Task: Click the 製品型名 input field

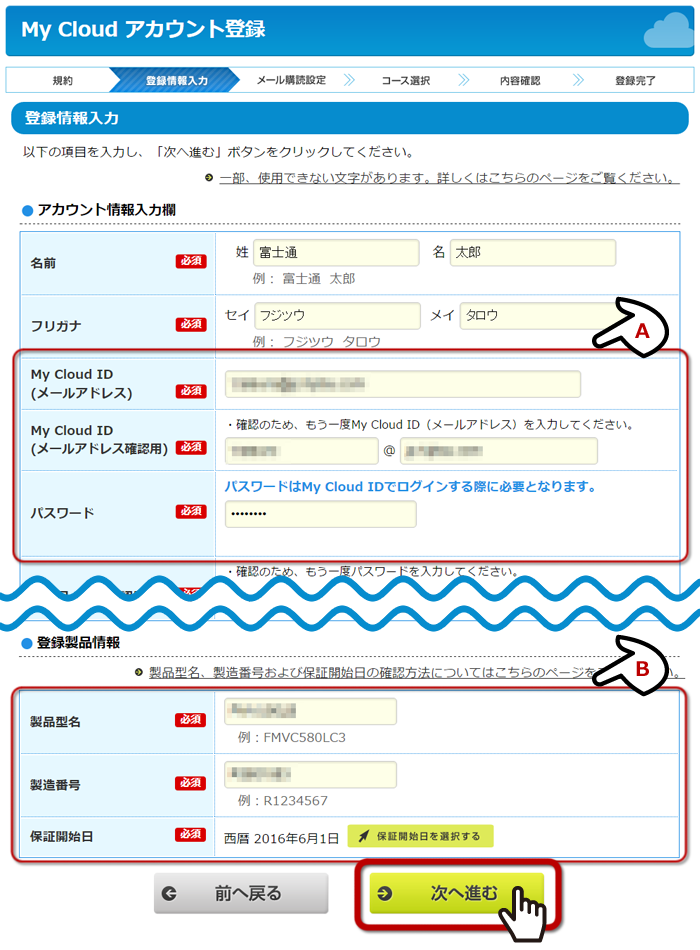Action: (310, 711)
